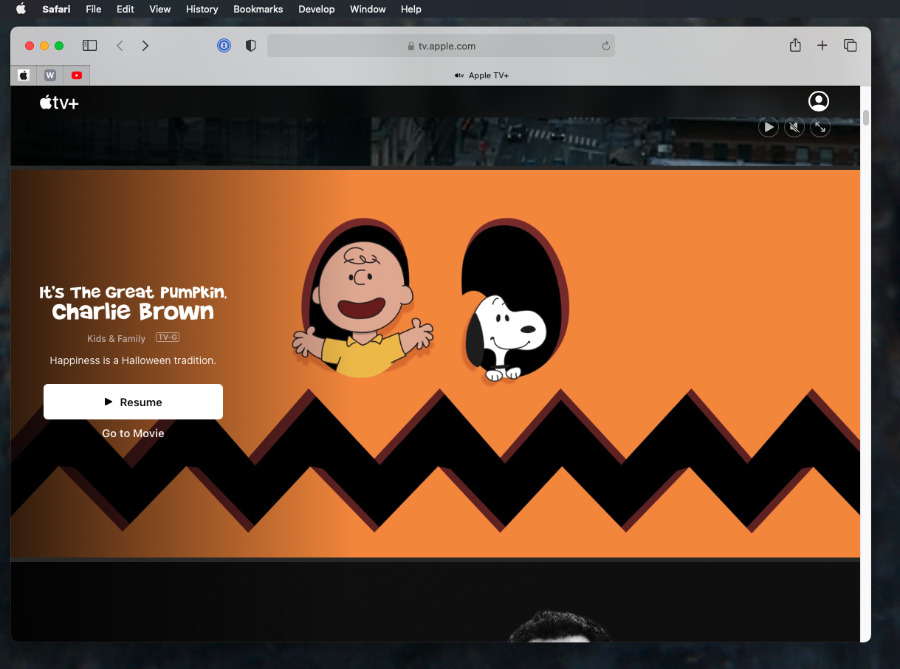Go back to the previous page
The height and width of the screenshot is (669, 900).
[x=120, y=45]
